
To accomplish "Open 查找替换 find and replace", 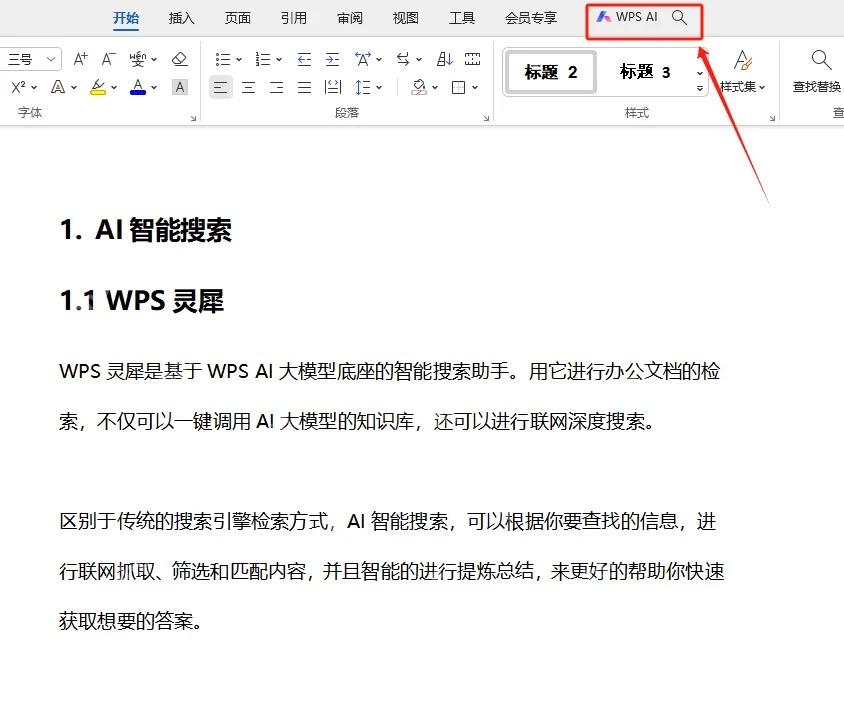I will (x=817, y=72).
